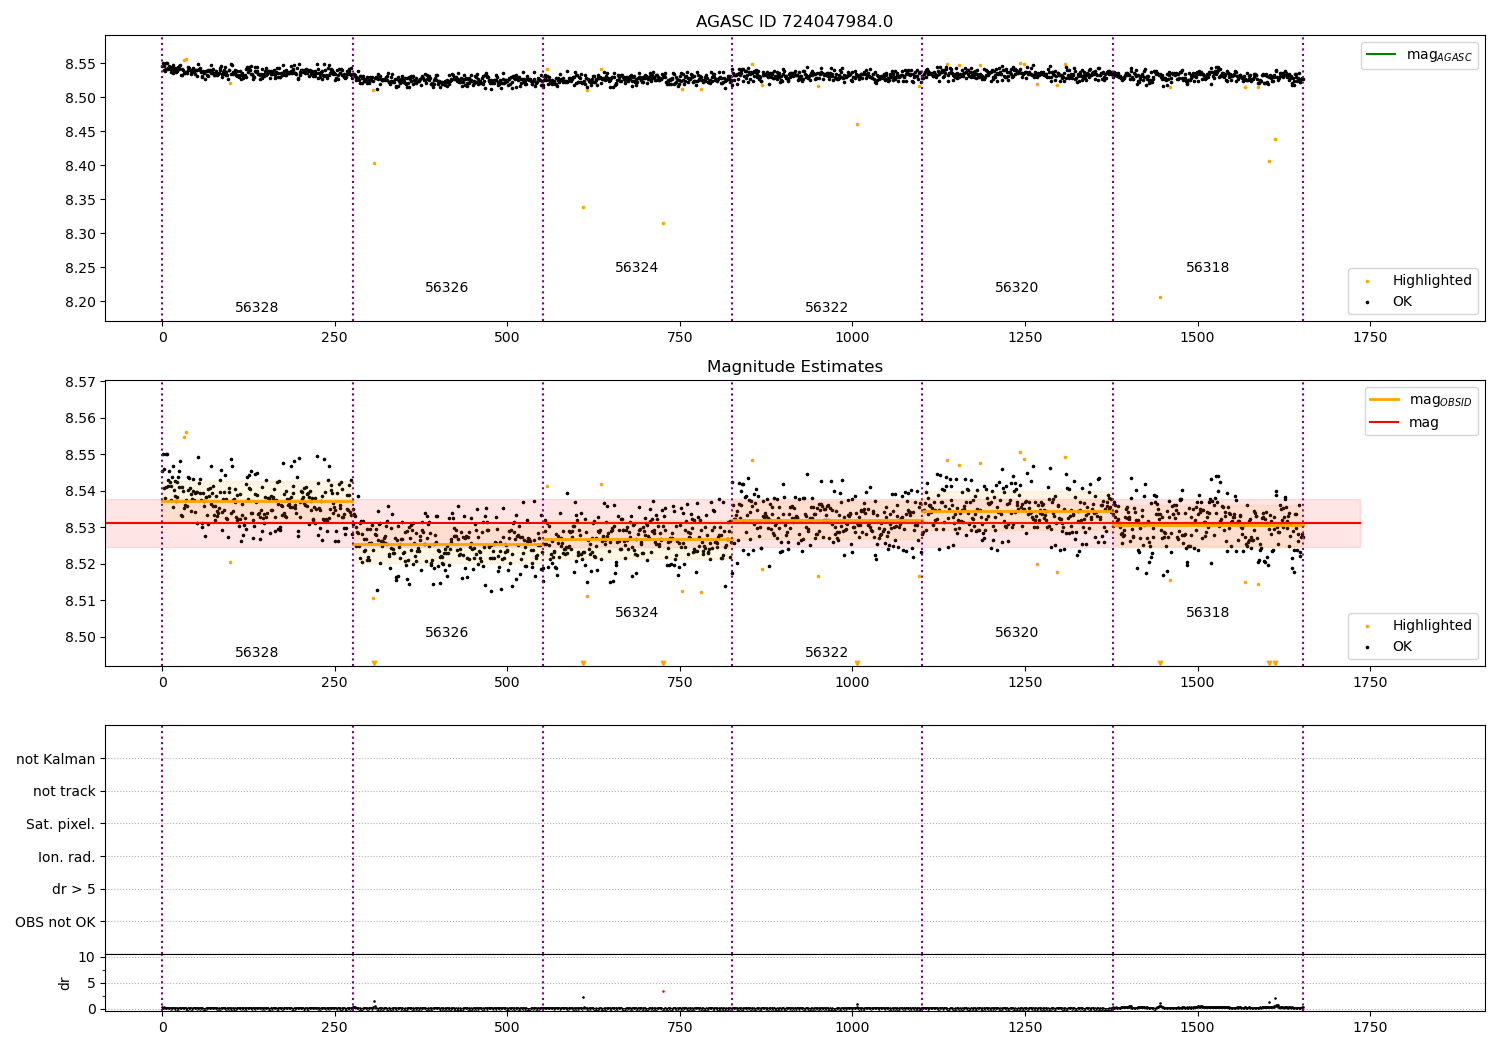Select the "not Kalman" row label
Image resolution: width=1500 pixels, height=1050 pixels.
click(56, 759)
